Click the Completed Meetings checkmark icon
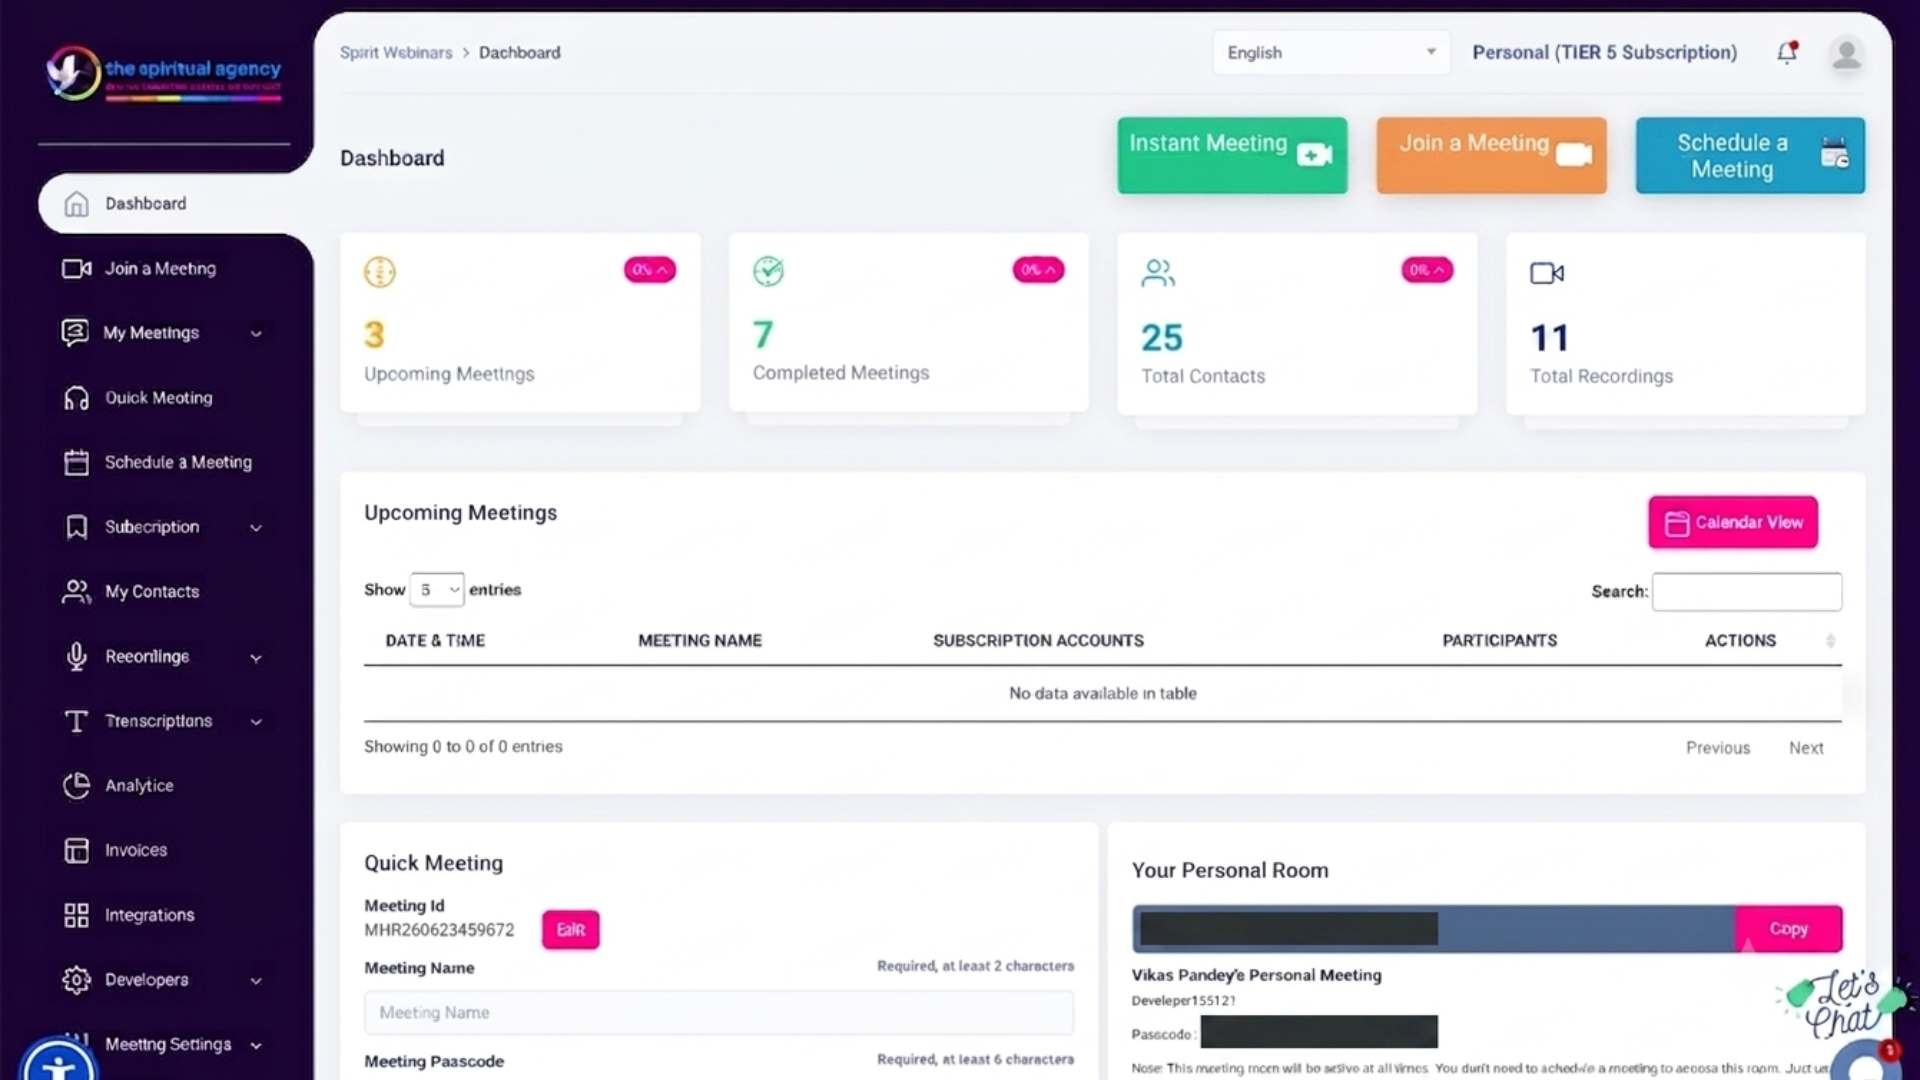The width and height of the screenshot is (1920, 1080). pyautogui.click(x=768, y=271)
